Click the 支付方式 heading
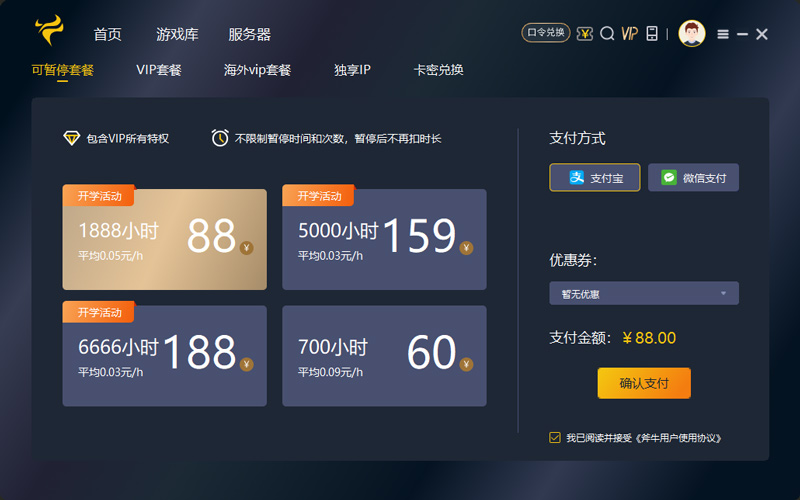This screenshot has height=500, width=800. coord(577,138)
